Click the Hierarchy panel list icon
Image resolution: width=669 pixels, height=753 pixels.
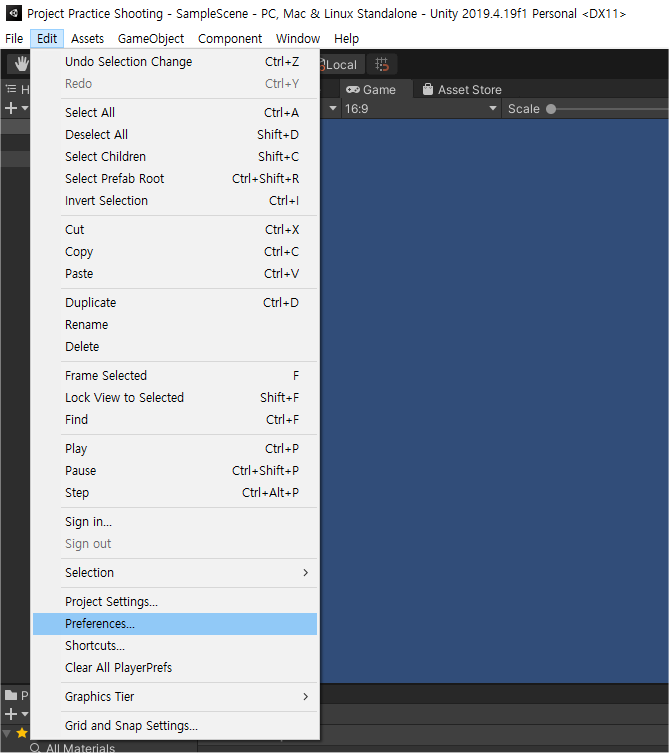[11, 89]
